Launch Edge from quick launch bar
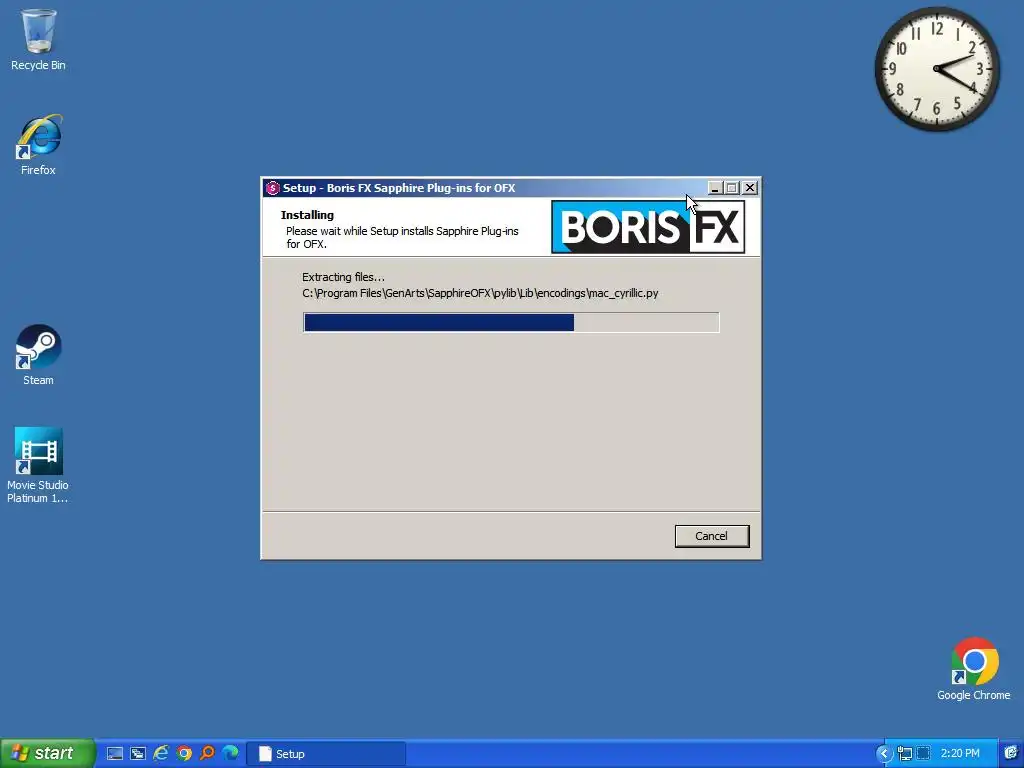Image resolution: width=1024 pixels, height=768 pixels. point(231,754)
